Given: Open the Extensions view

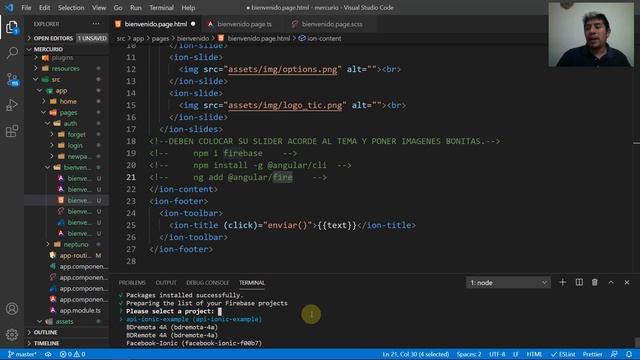Looking at the screenshot, I should [x=12, y=131].
